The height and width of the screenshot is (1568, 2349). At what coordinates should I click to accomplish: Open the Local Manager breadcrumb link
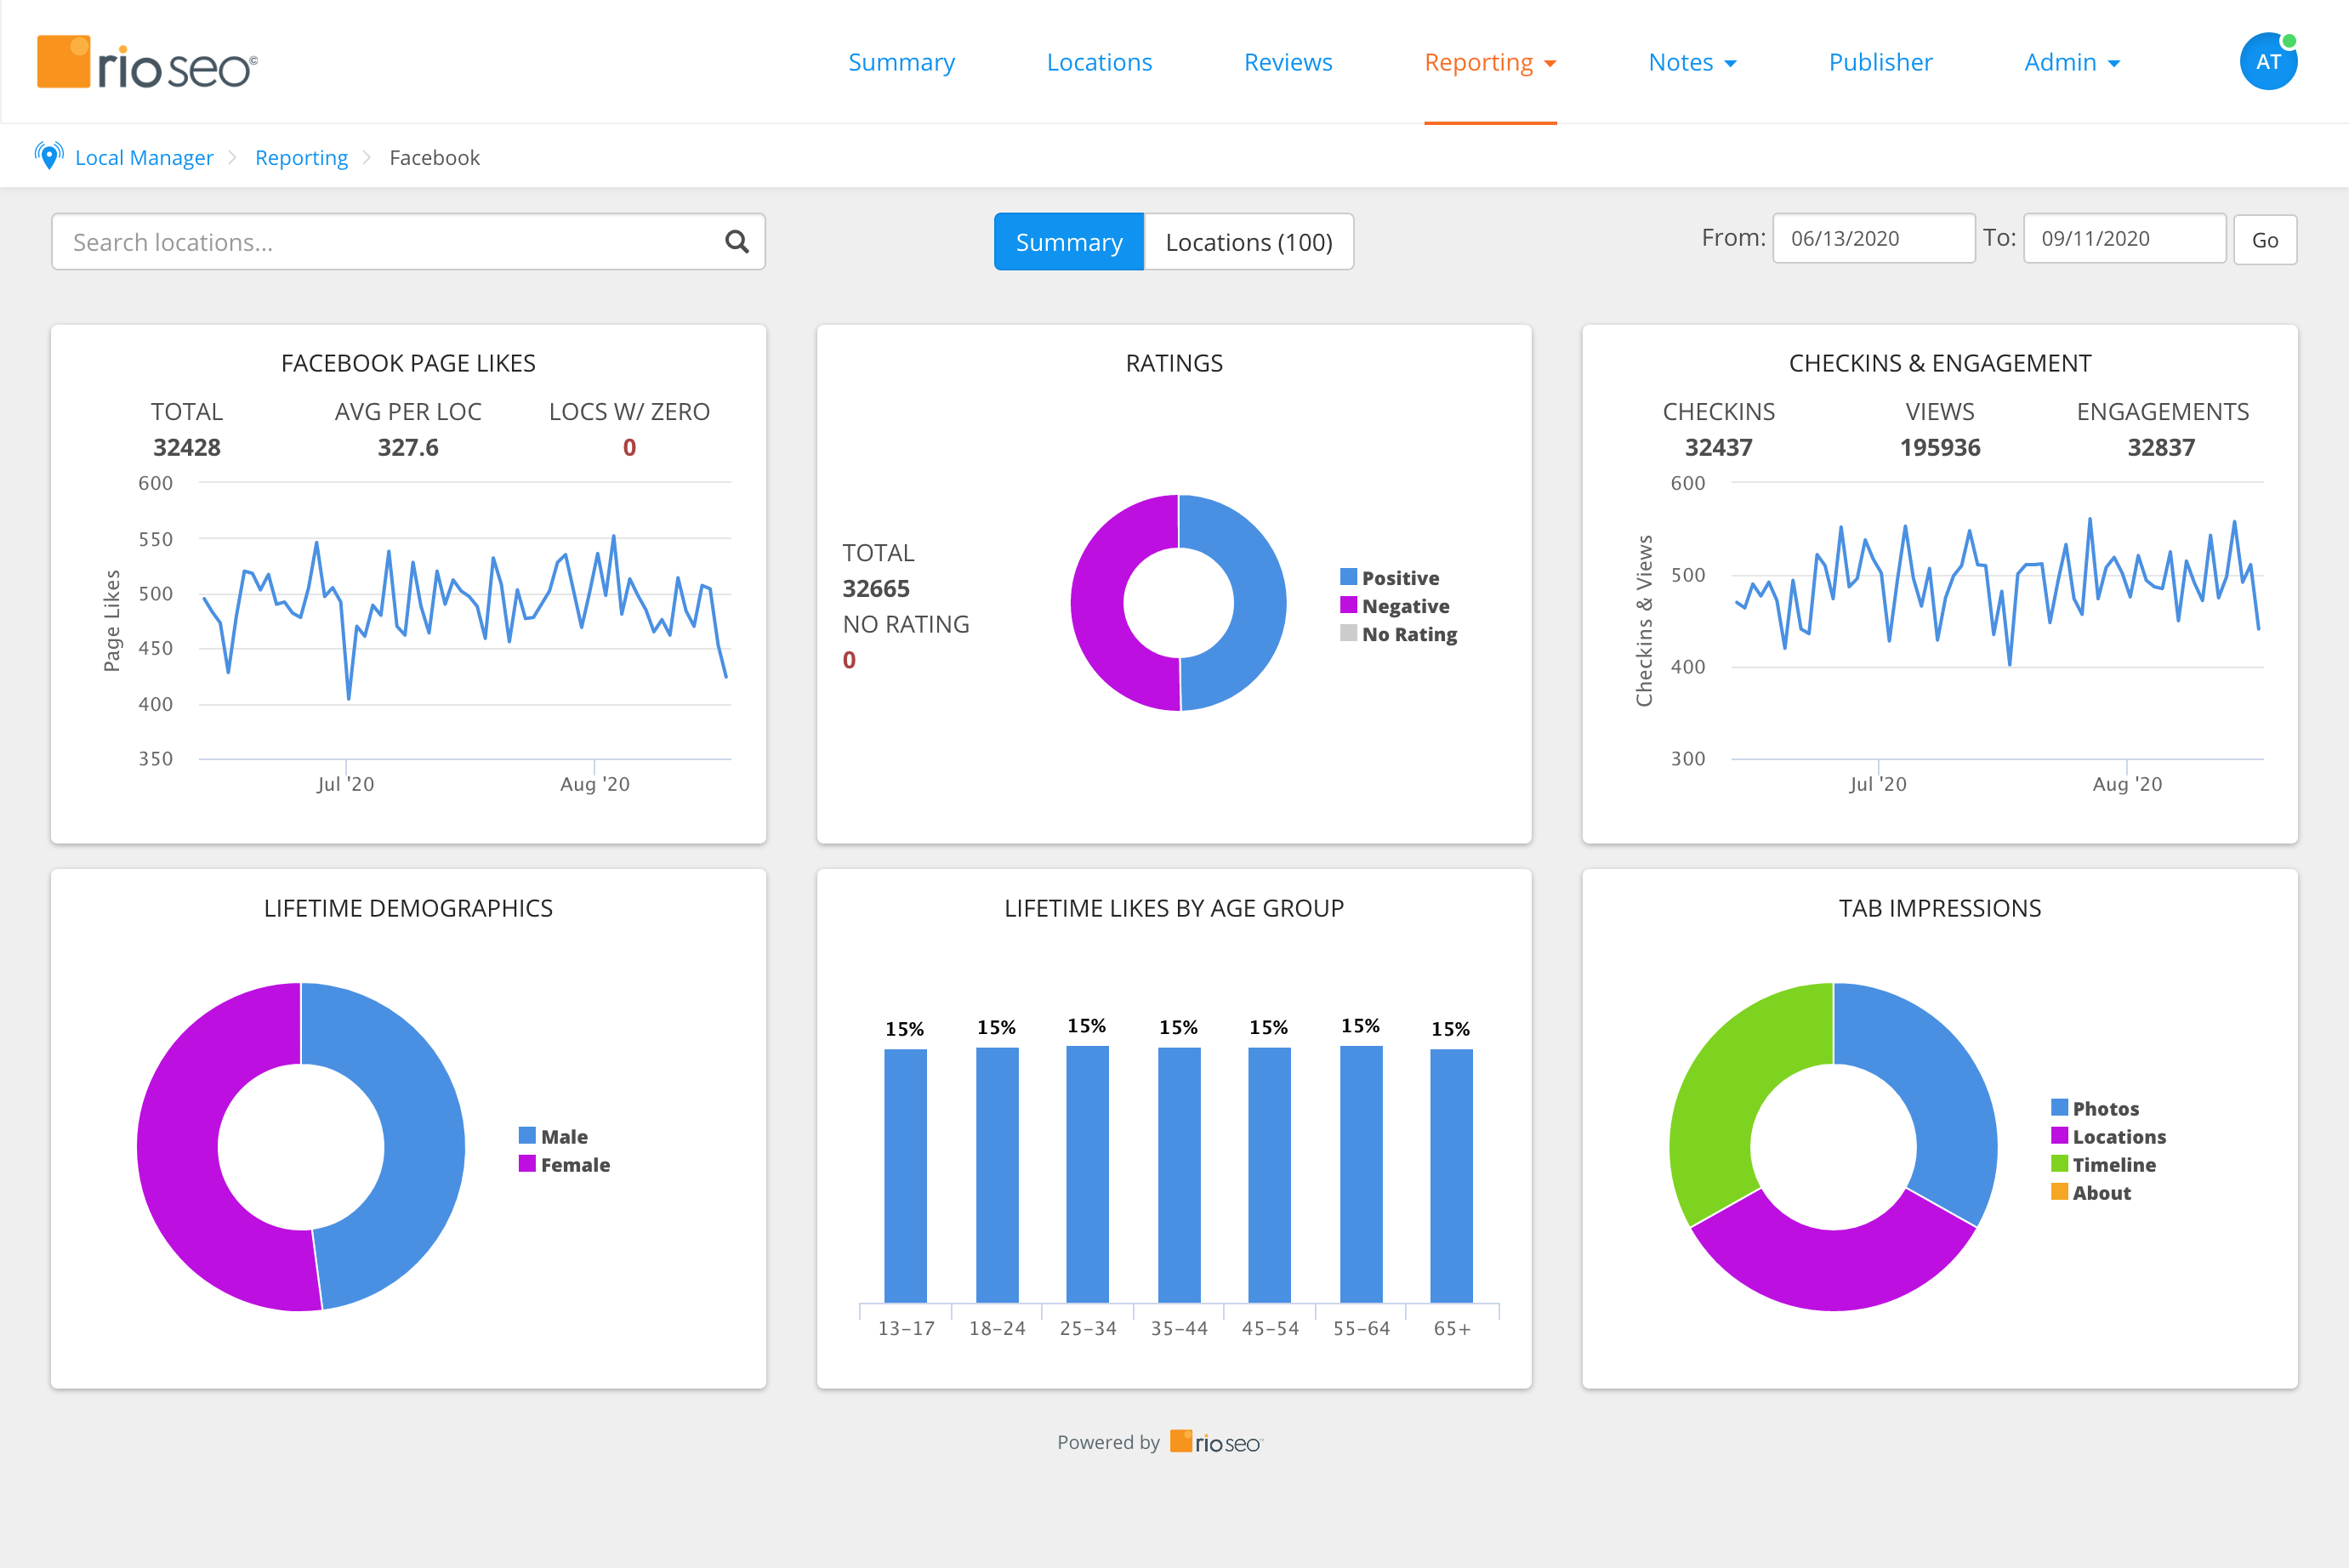tap(144, 157)
